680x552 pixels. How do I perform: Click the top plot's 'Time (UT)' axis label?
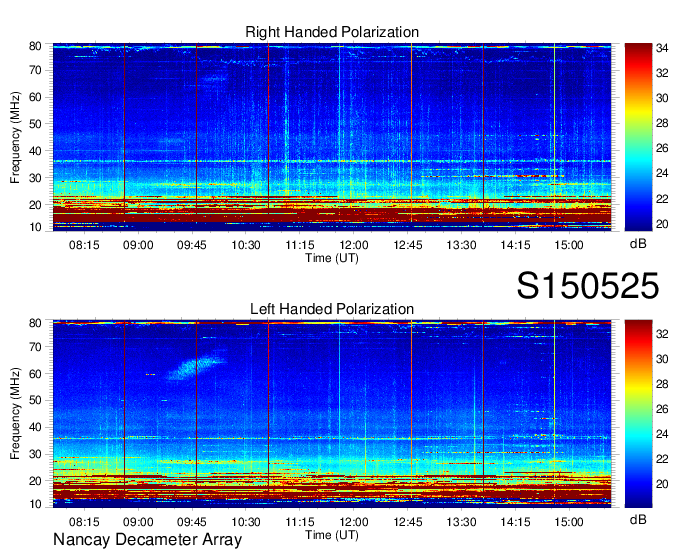(x=332, y=258)
